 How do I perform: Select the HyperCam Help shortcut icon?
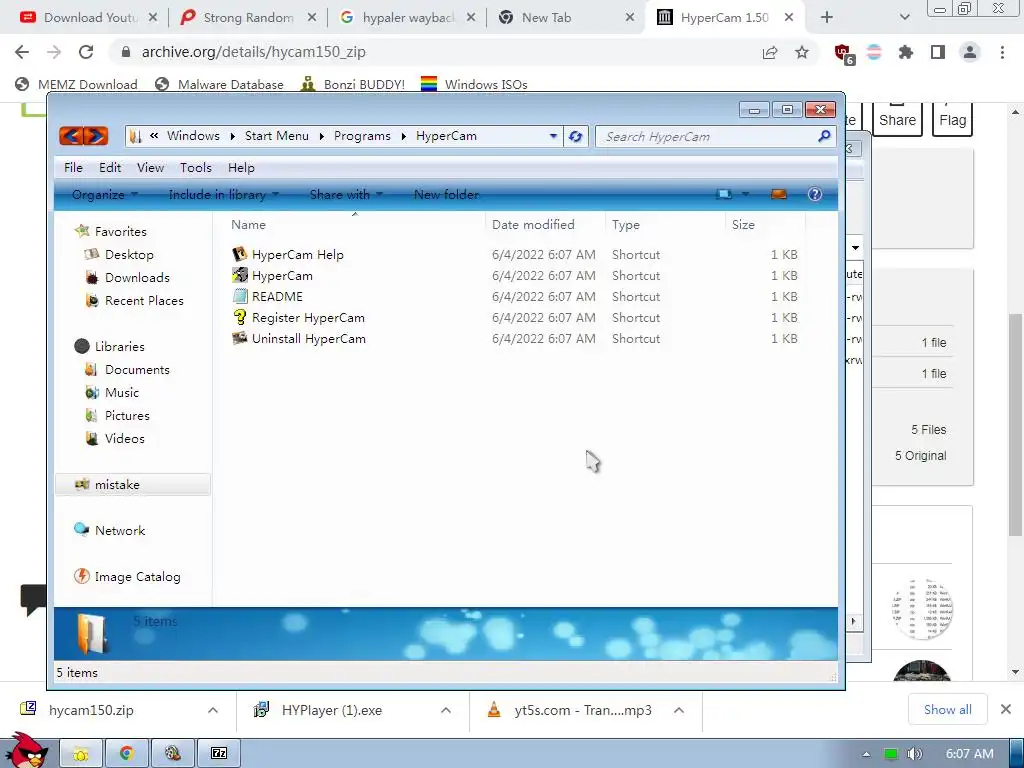pos(240,254)
